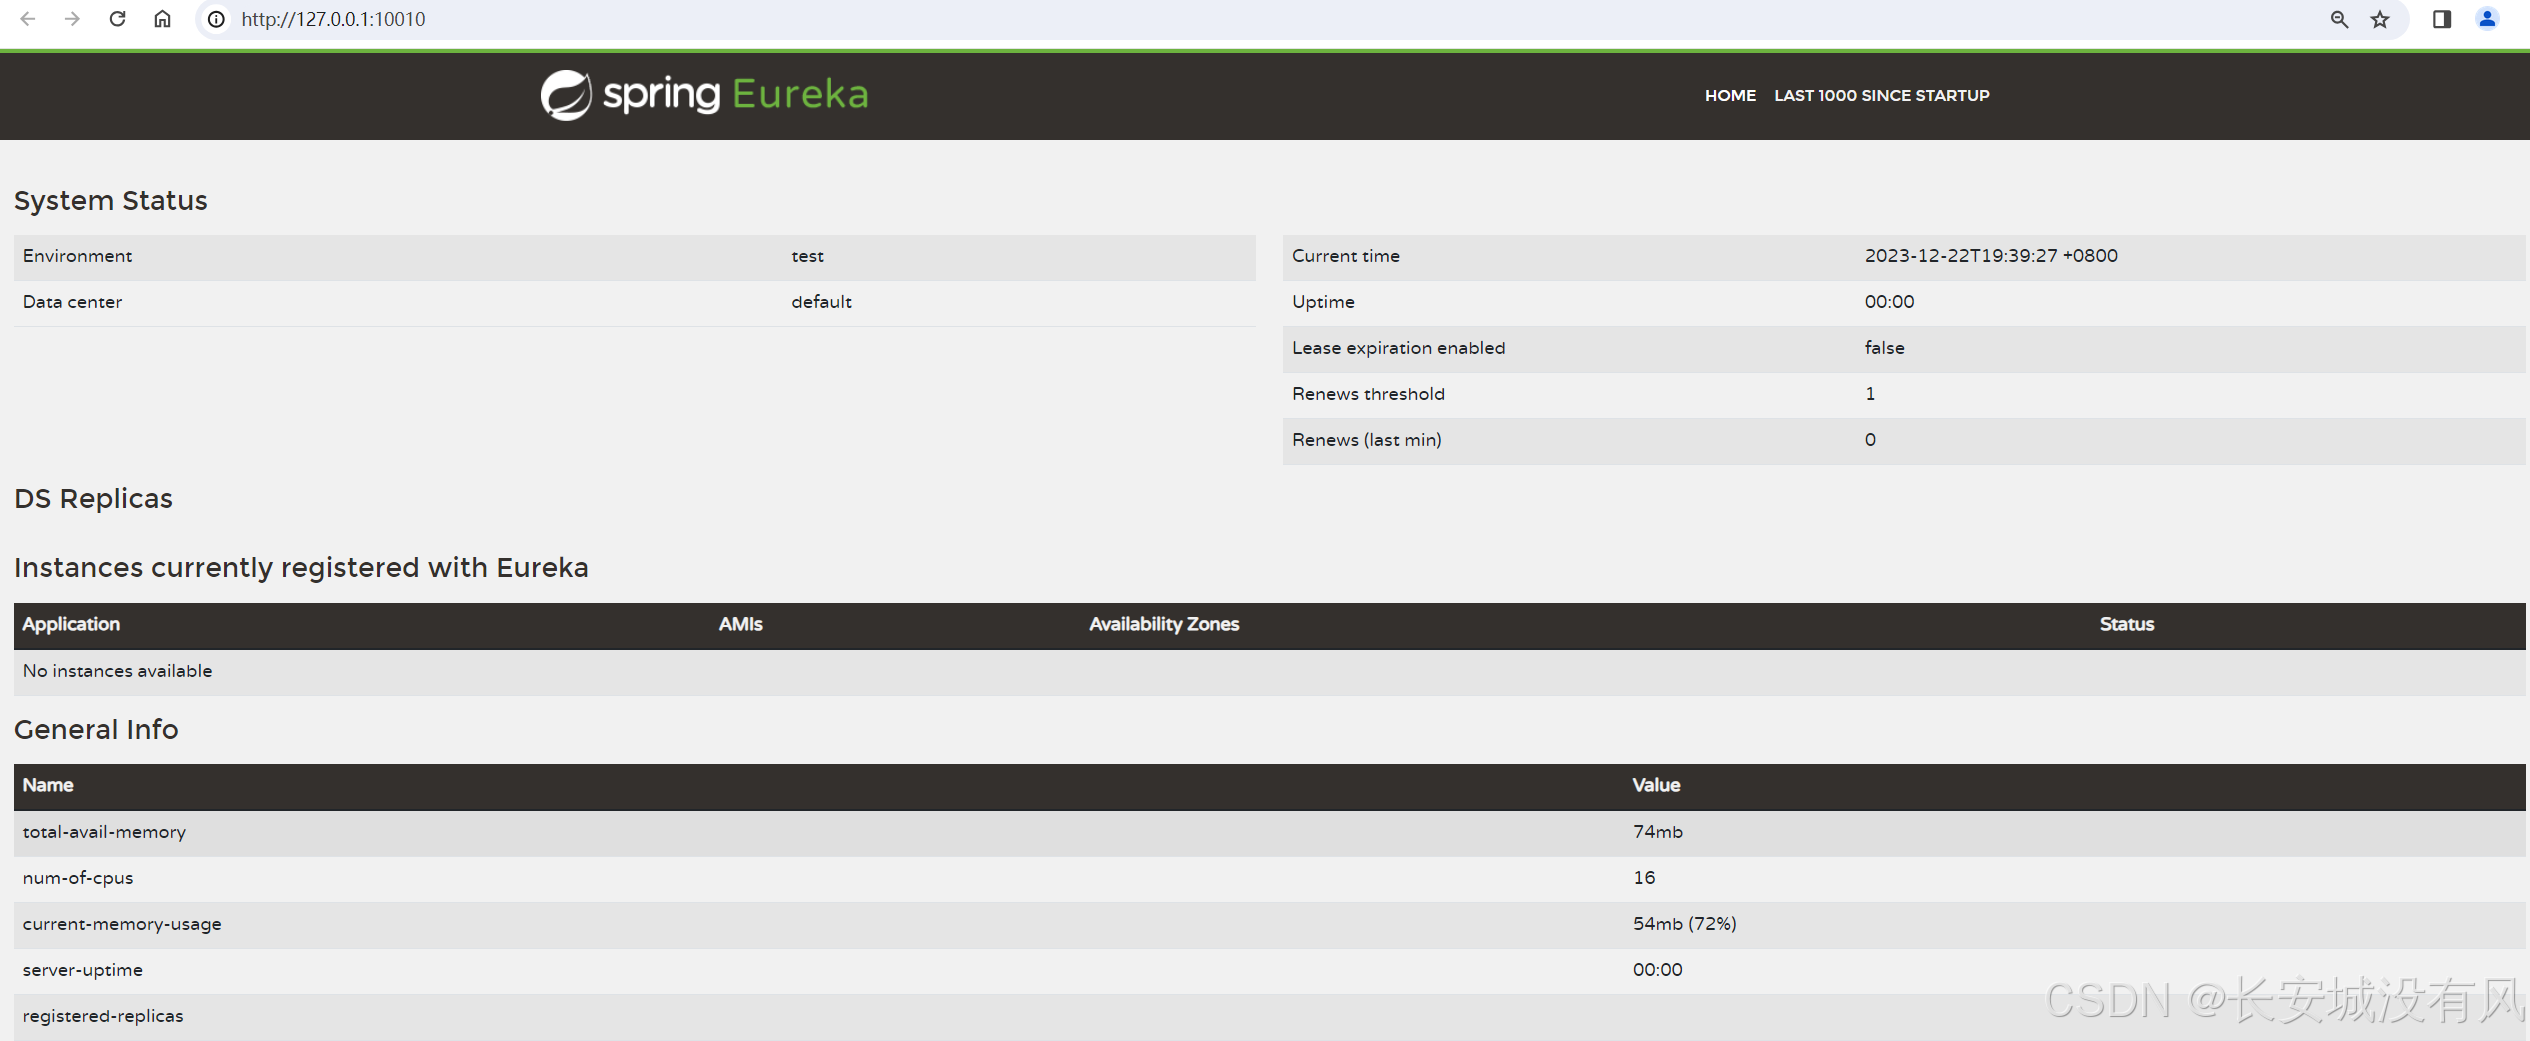
Task: Select the total-avail-memory row name
Action: point(104,832)
